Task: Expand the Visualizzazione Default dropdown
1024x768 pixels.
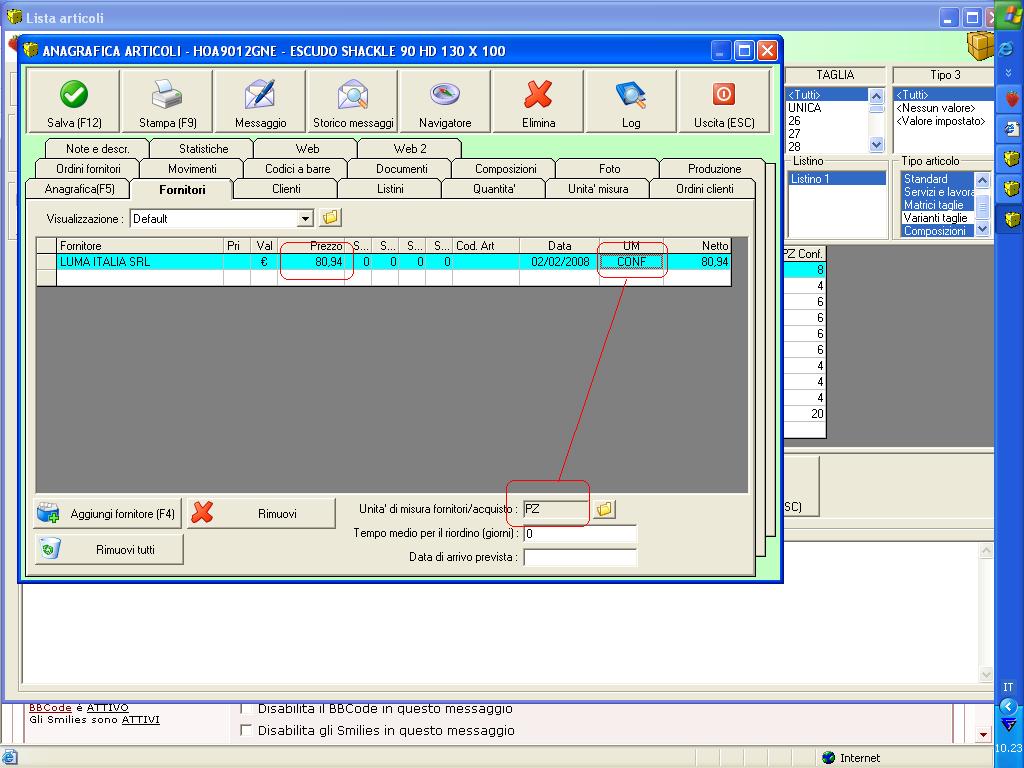Action: (x=305, y=219)
